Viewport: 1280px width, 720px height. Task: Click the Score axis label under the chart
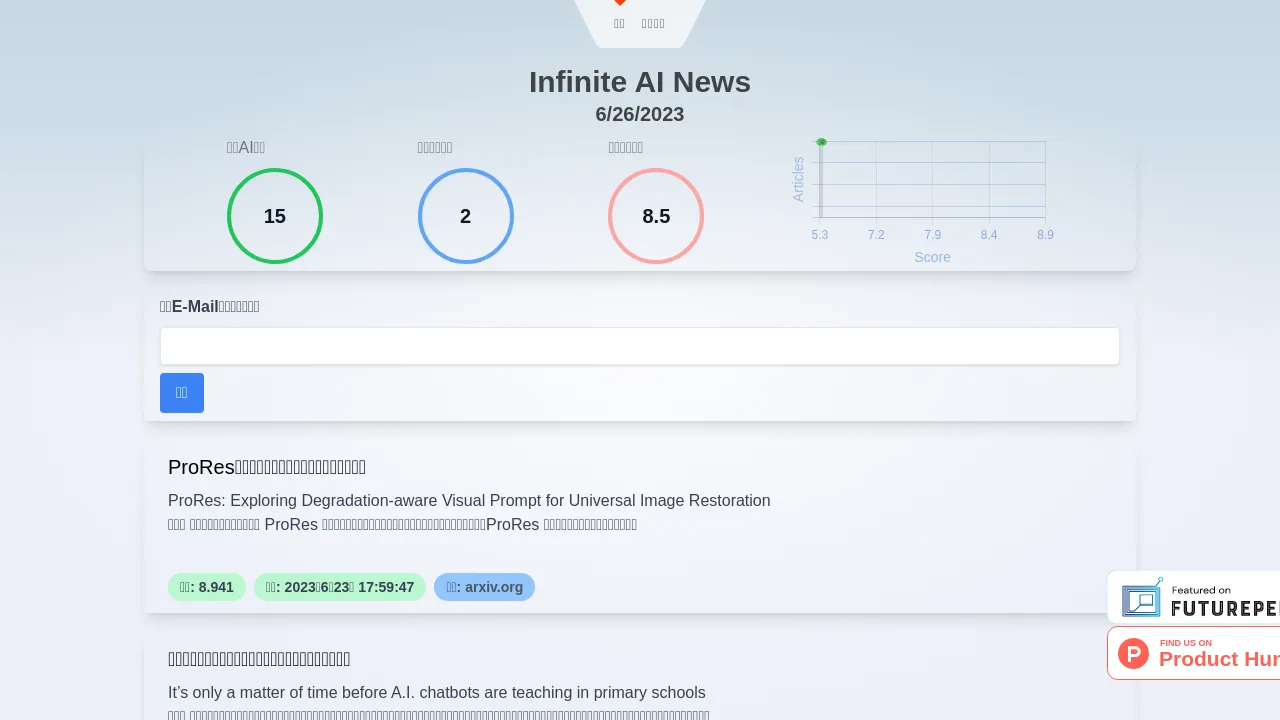(x=932, y=257)
